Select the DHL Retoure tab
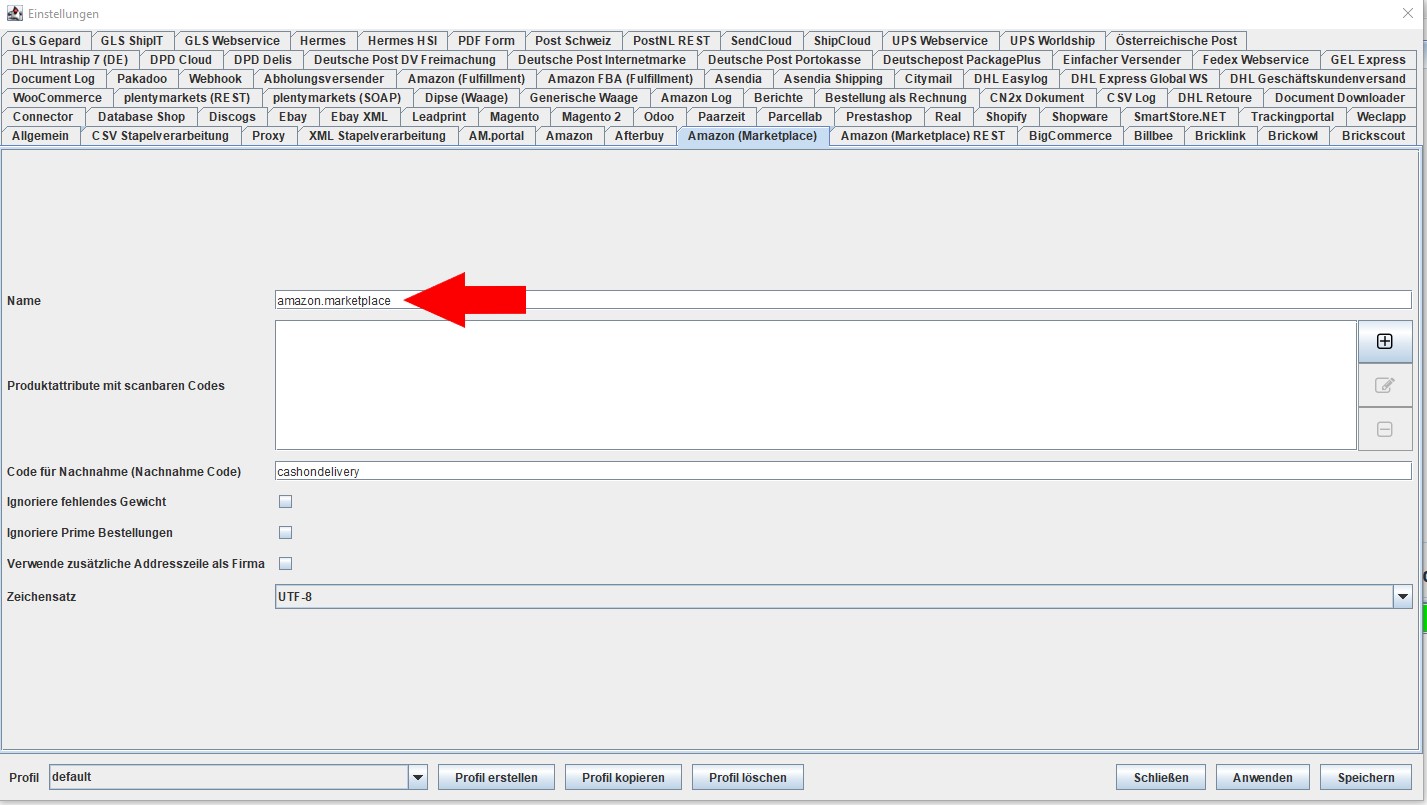Screen dimensions: 1427x805 1214,98
